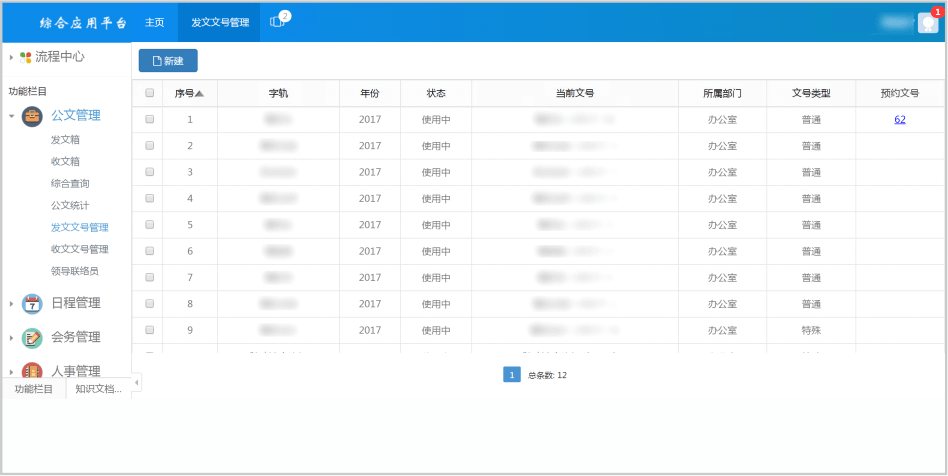Collapse the sidebar using the splitter arrow
This screenshot has width=948, height=476.
pos(137,382)
